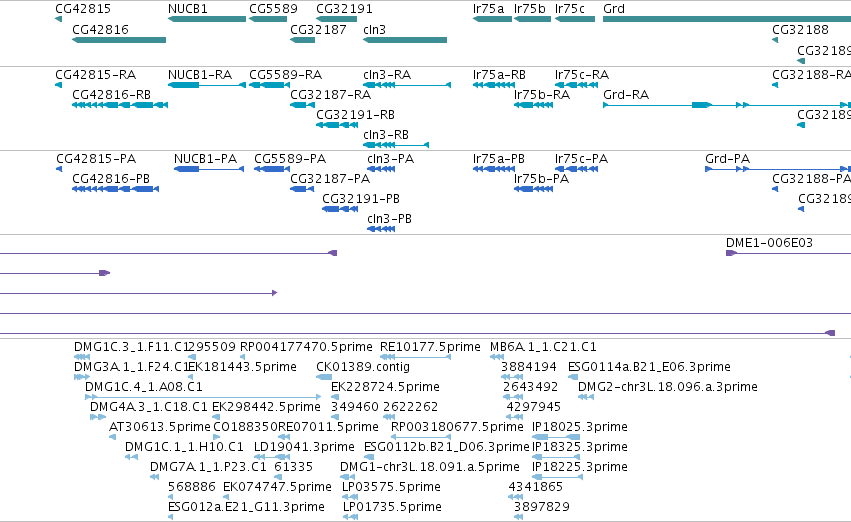Click EST RE10177.5prime
This screenshot has width=851, height=522.
click(430, 347)
